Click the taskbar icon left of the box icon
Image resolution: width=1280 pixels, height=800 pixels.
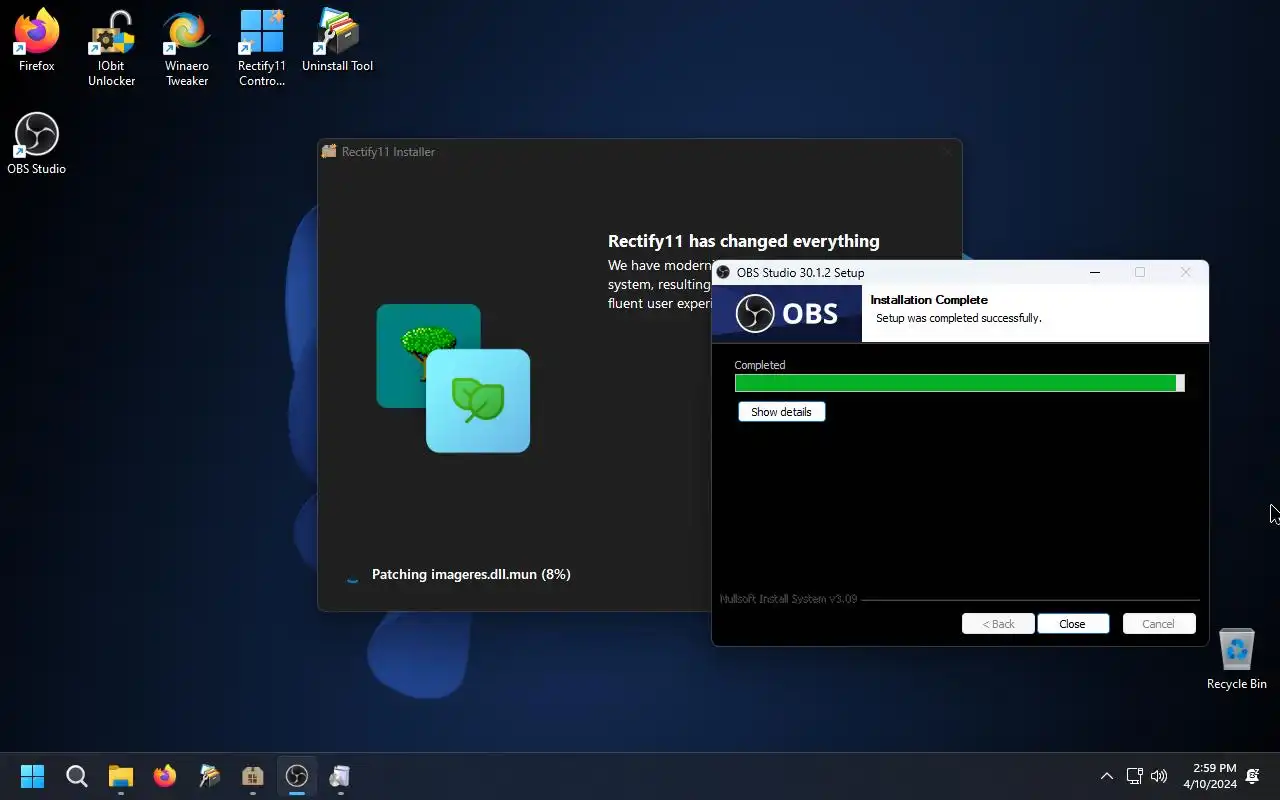tap(209, 776)
